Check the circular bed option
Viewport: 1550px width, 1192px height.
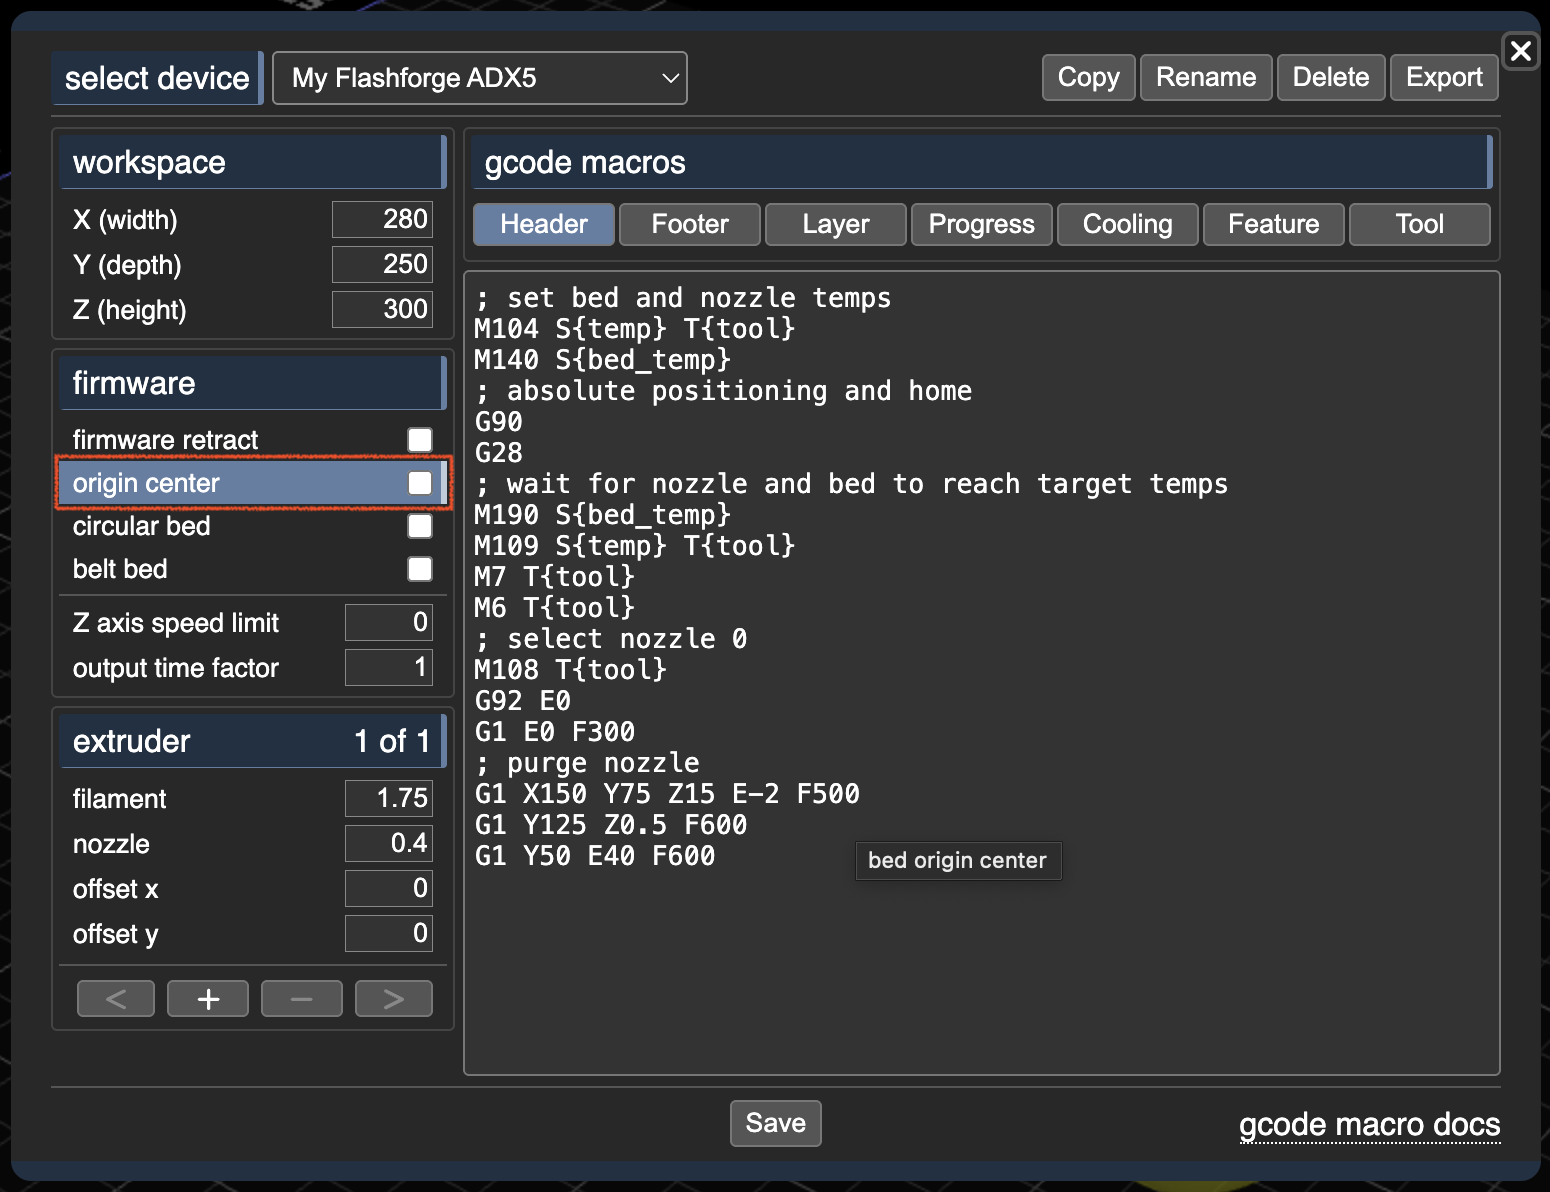click(420, 526)
